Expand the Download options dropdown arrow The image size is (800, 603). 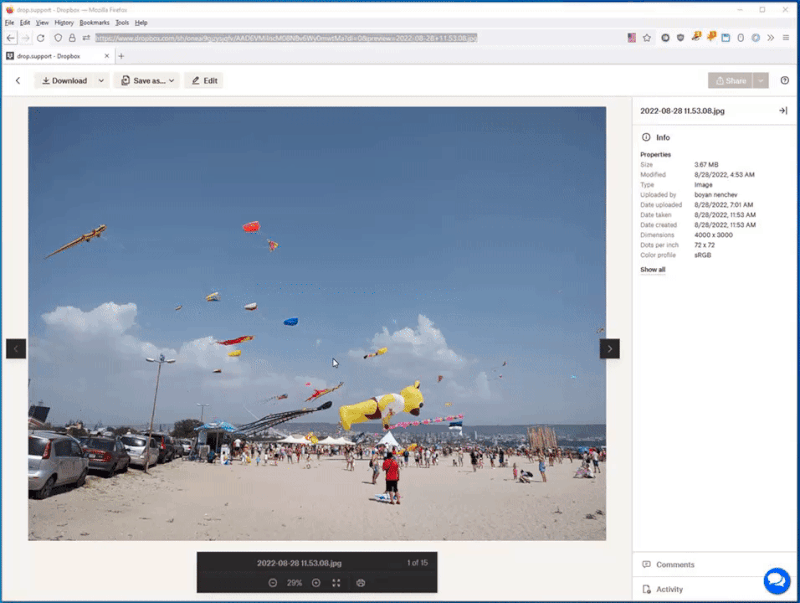[x=101, y=81]
